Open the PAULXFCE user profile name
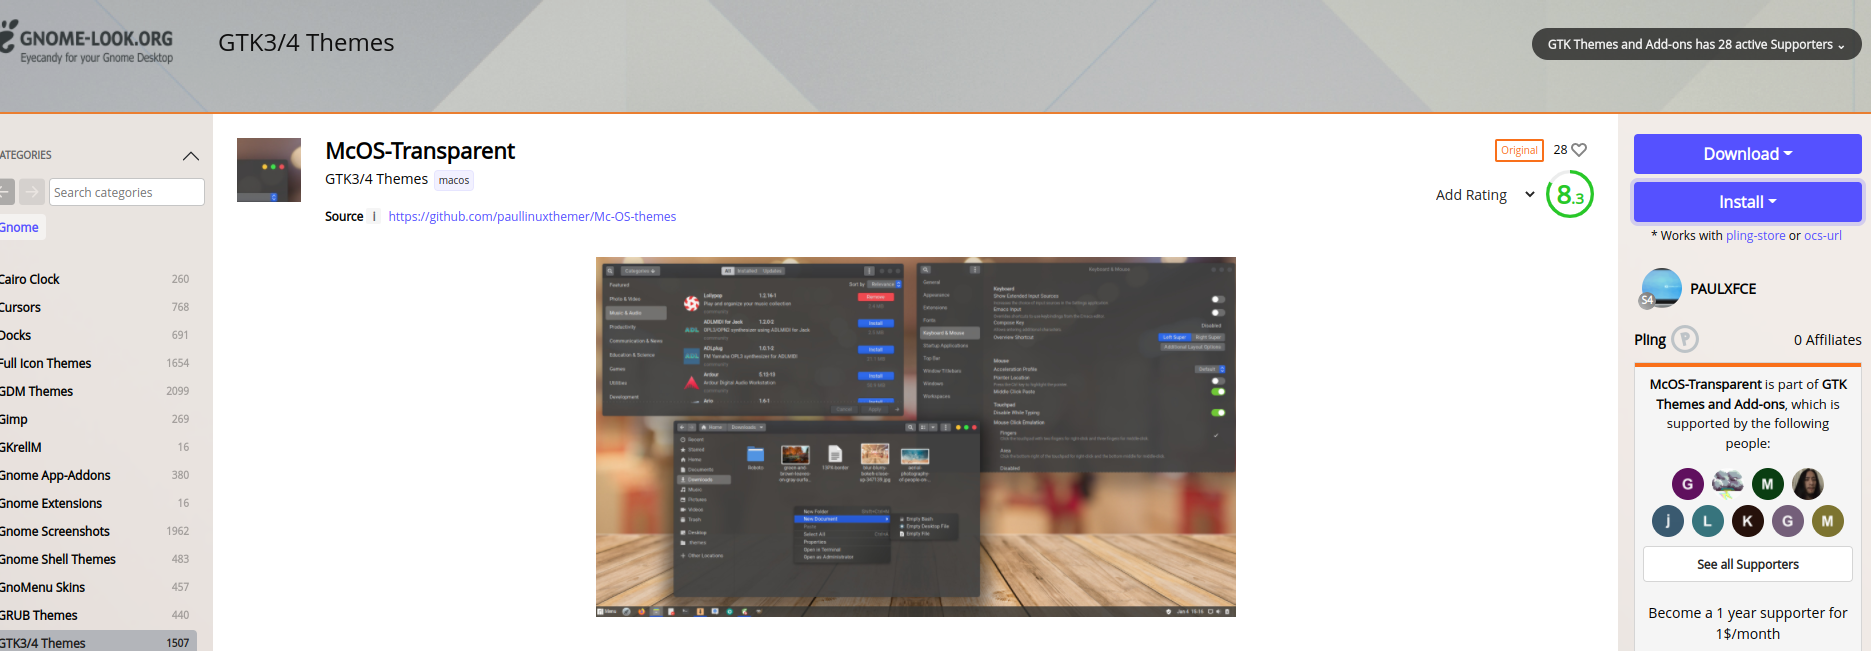 coord(1723,289)
